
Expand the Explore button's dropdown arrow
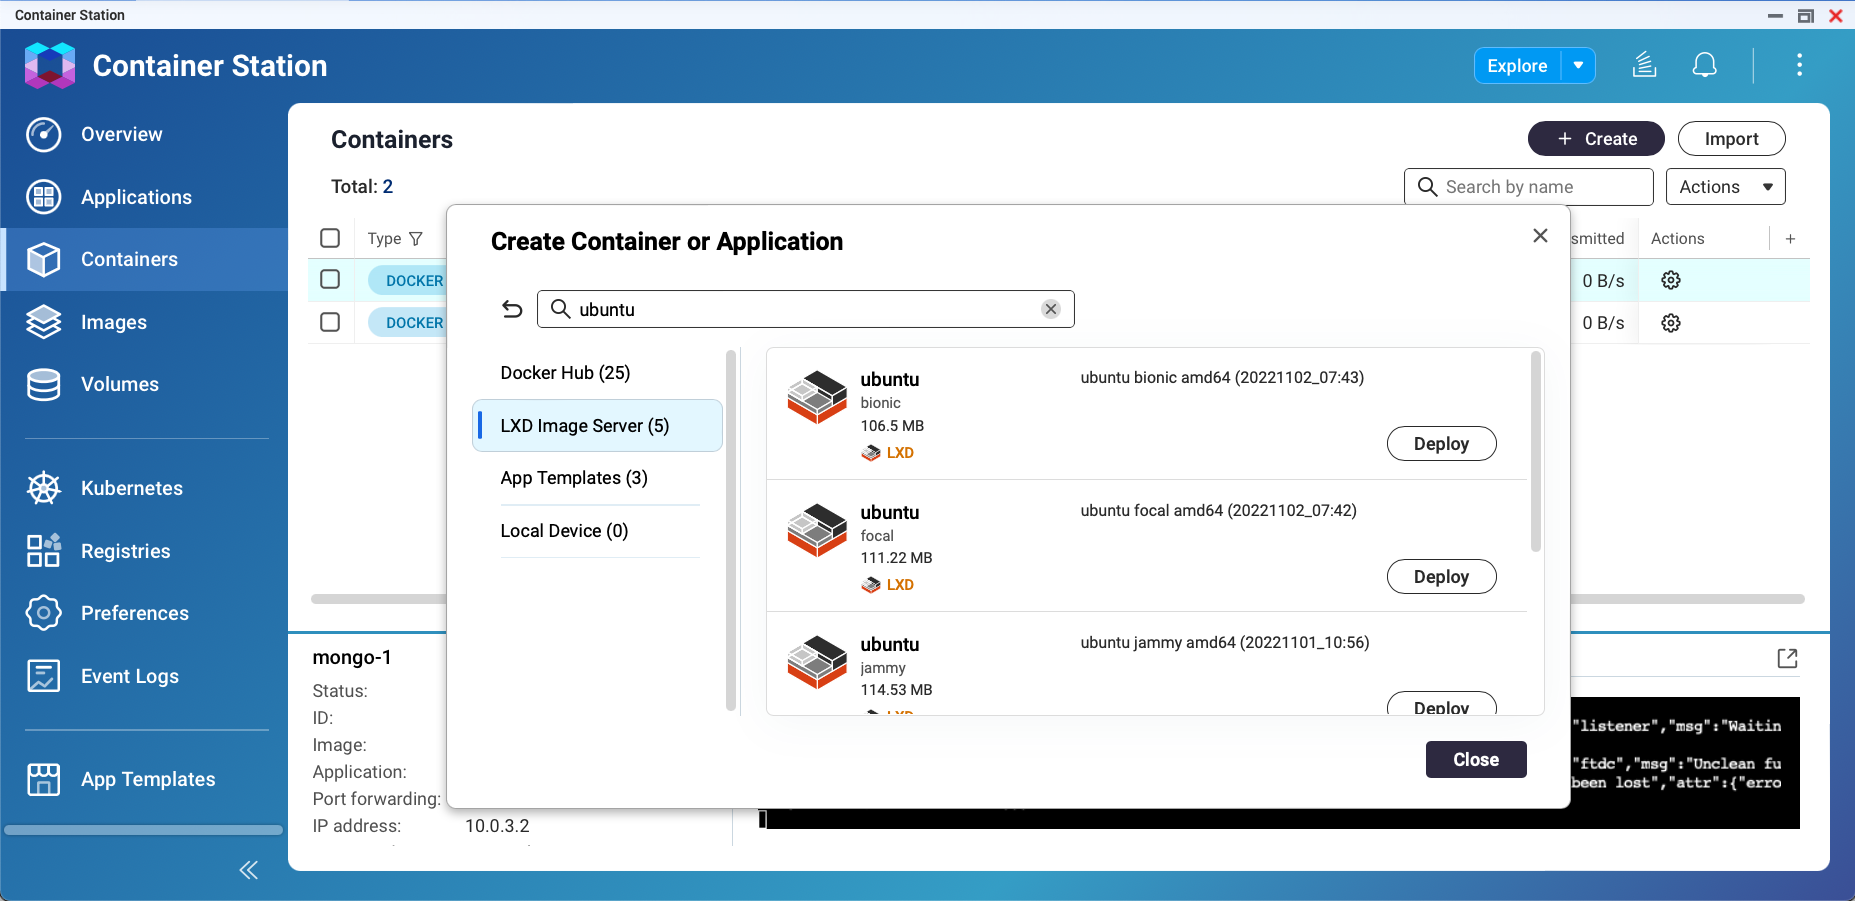point(1578,65)
